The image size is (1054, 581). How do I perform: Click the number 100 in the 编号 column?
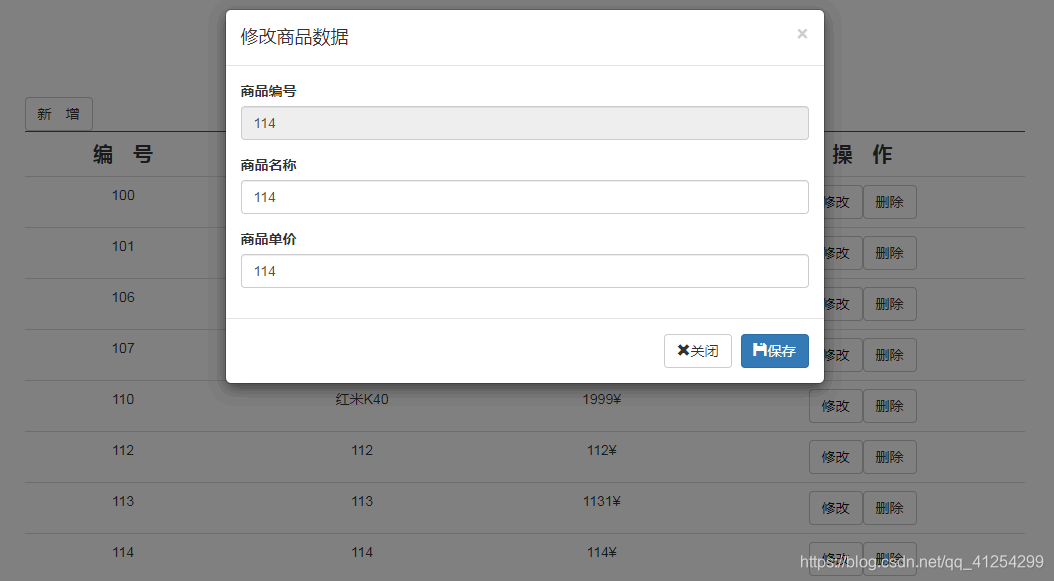(x=123, y=196)
